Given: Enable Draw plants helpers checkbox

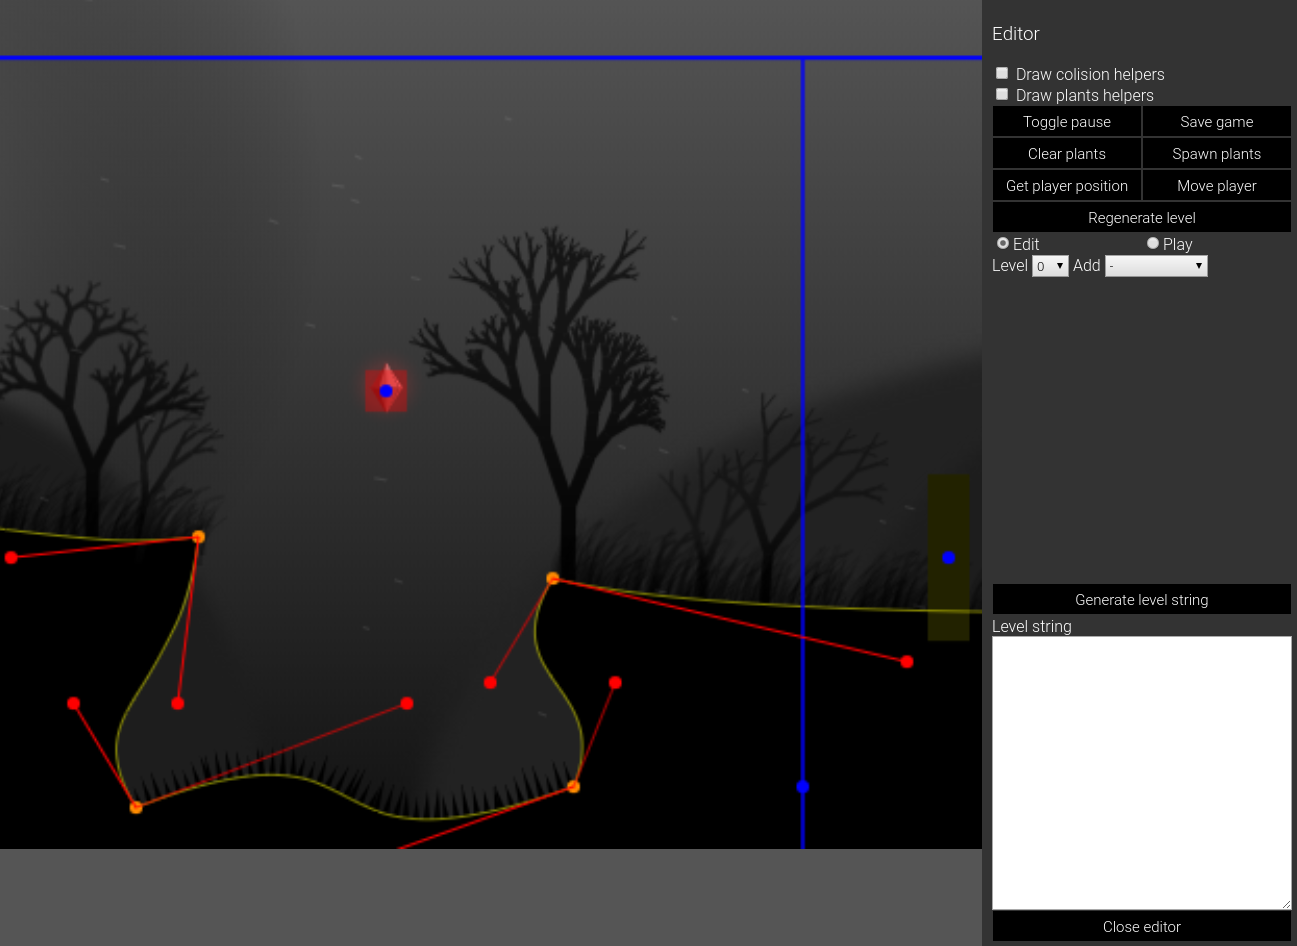Looking at the screenshot, I should point(1002,94).
